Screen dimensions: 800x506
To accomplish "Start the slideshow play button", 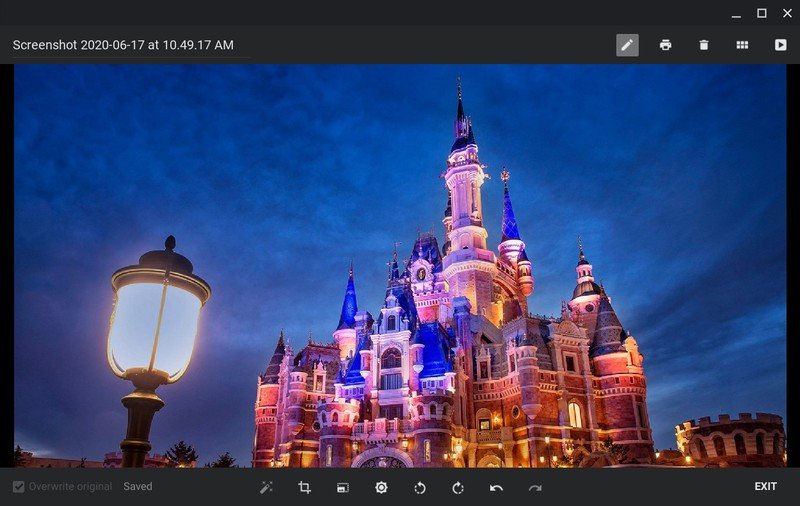I will [781, 45].
